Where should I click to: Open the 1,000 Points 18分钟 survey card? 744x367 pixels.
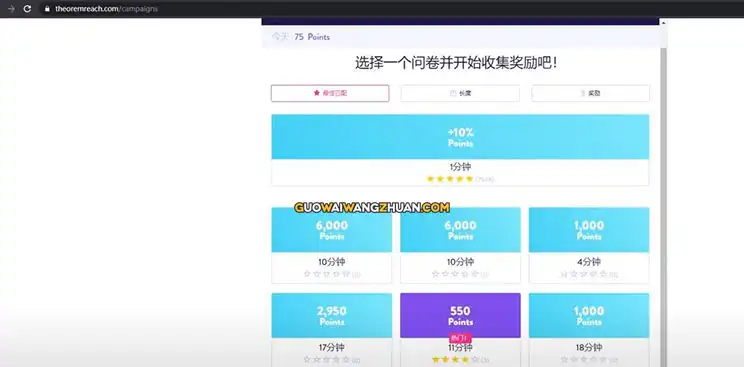pyautogui.click(x=589, y=329)
